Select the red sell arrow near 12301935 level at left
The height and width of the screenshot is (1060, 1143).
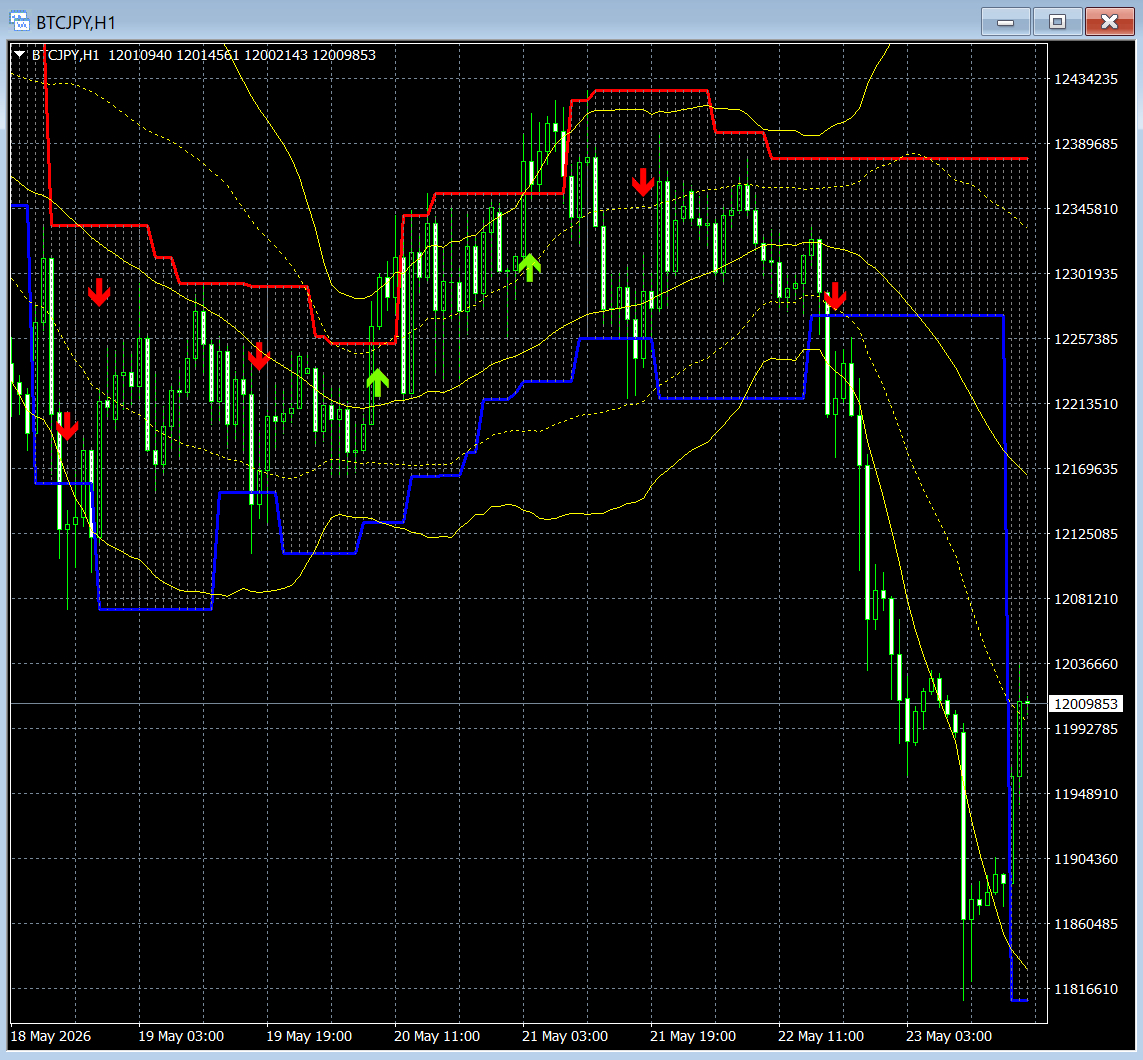[99, 292]
